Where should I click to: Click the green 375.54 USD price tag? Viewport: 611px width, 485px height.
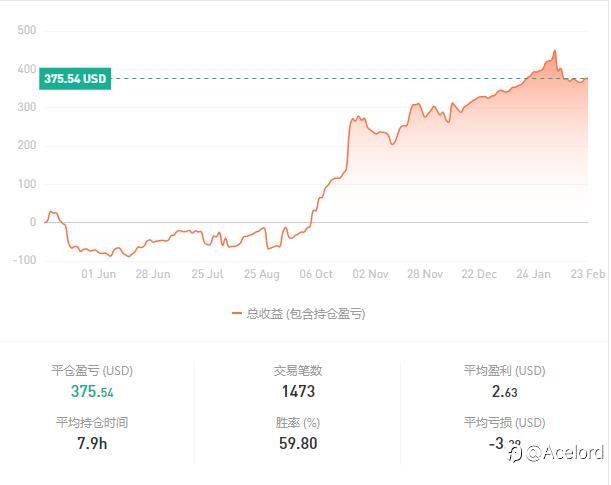pos(75,78)
